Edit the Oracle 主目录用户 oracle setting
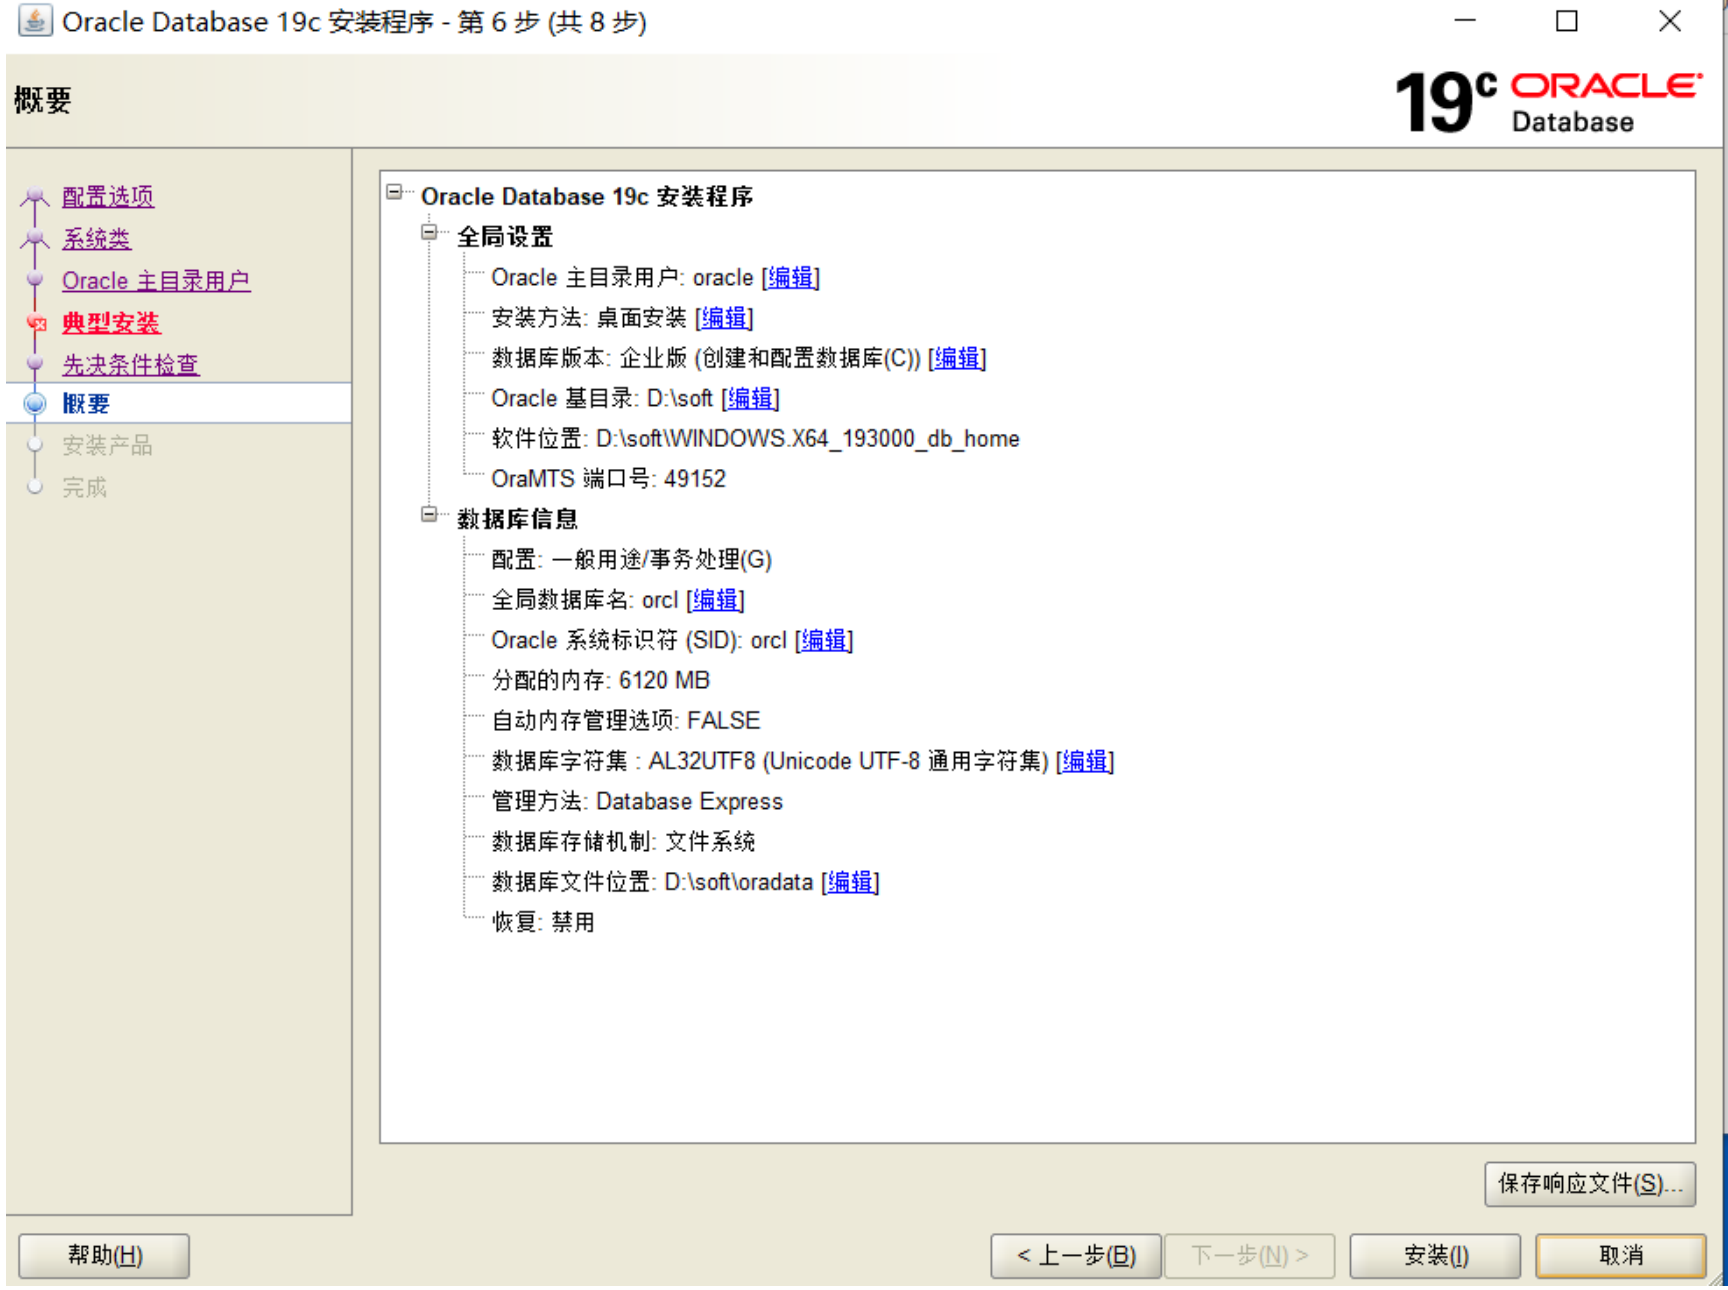The image size is (1728, 1290). 790,278
